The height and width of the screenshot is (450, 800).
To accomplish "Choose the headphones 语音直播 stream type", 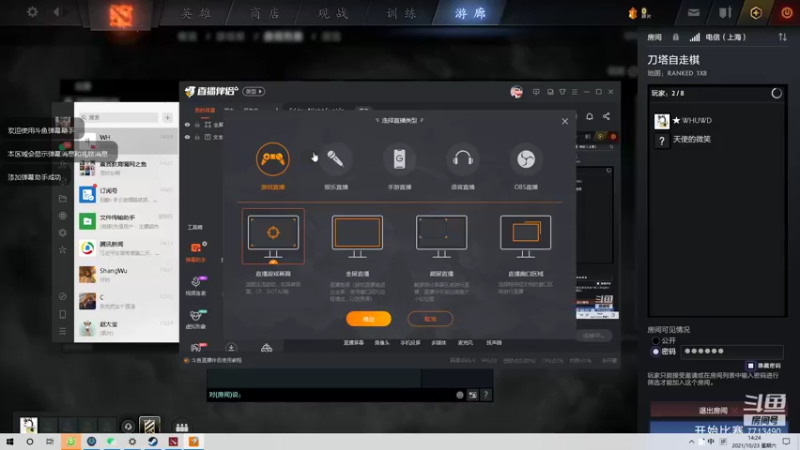I will click(463, 159).
